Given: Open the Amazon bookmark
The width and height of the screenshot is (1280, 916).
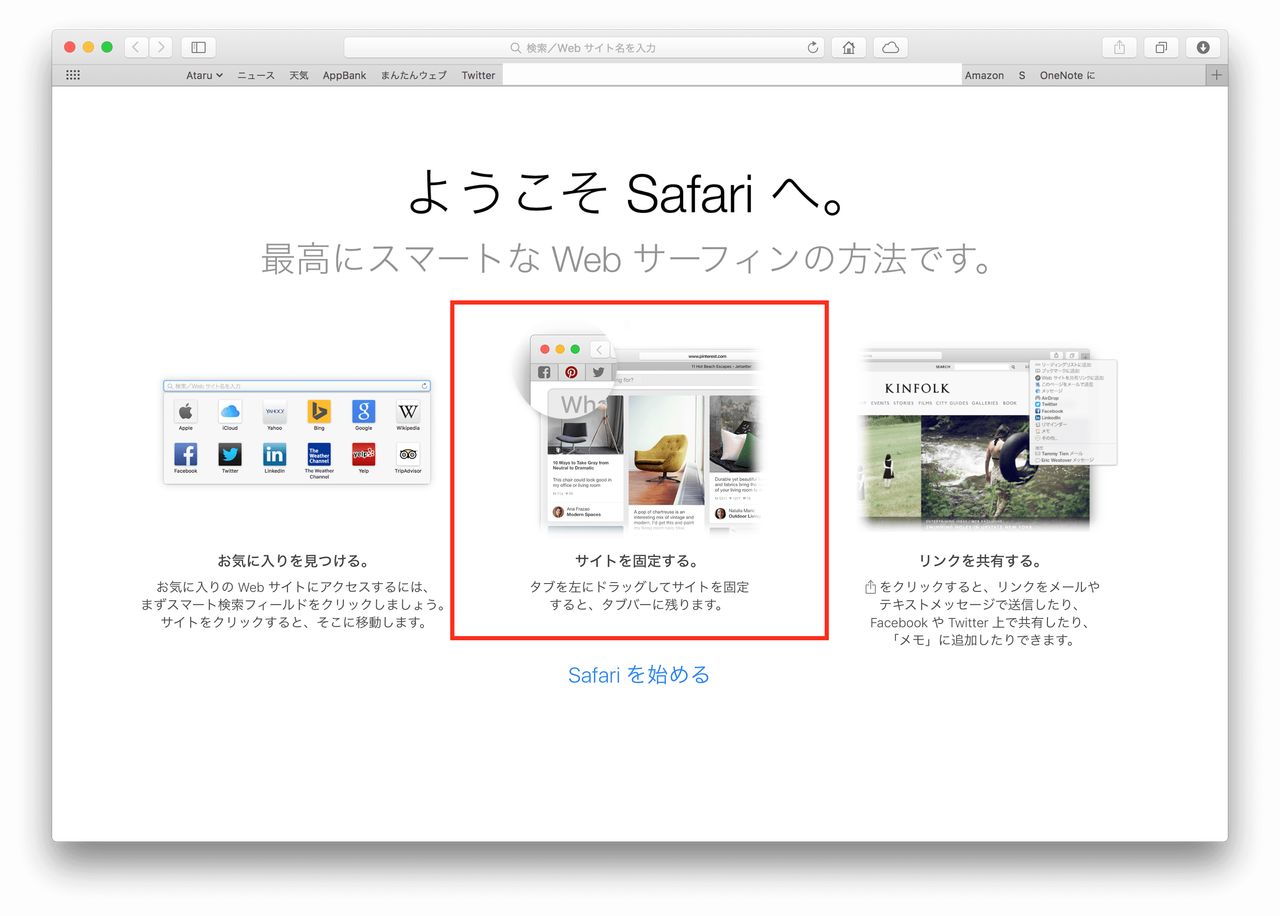Looking at the screenshot, I should [x=984, y=75].
